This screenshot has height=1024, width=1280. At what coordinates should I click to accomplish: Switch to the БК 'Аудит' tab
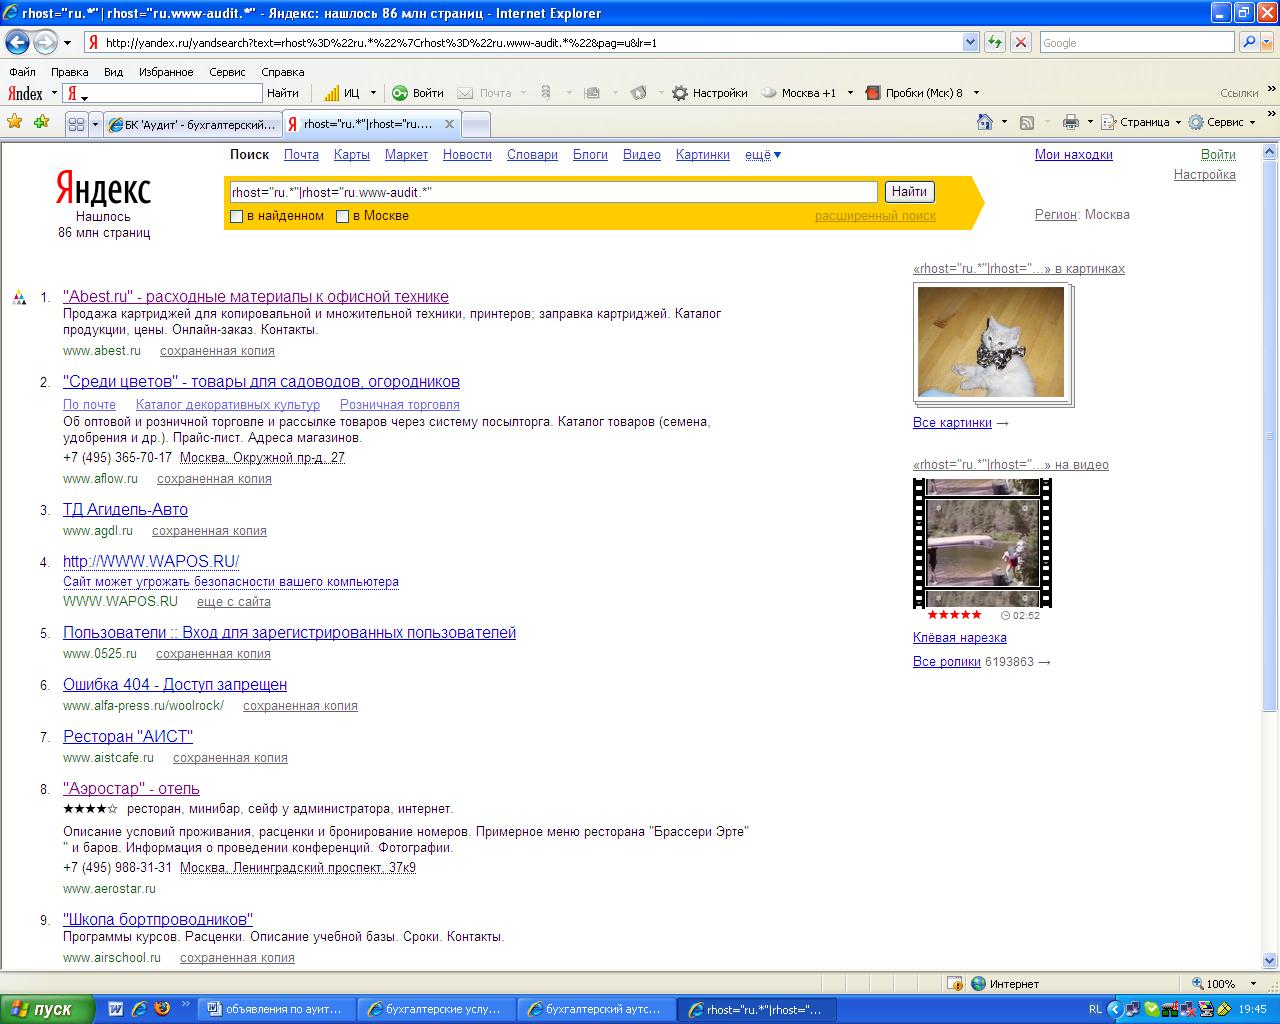click(193, 124)
